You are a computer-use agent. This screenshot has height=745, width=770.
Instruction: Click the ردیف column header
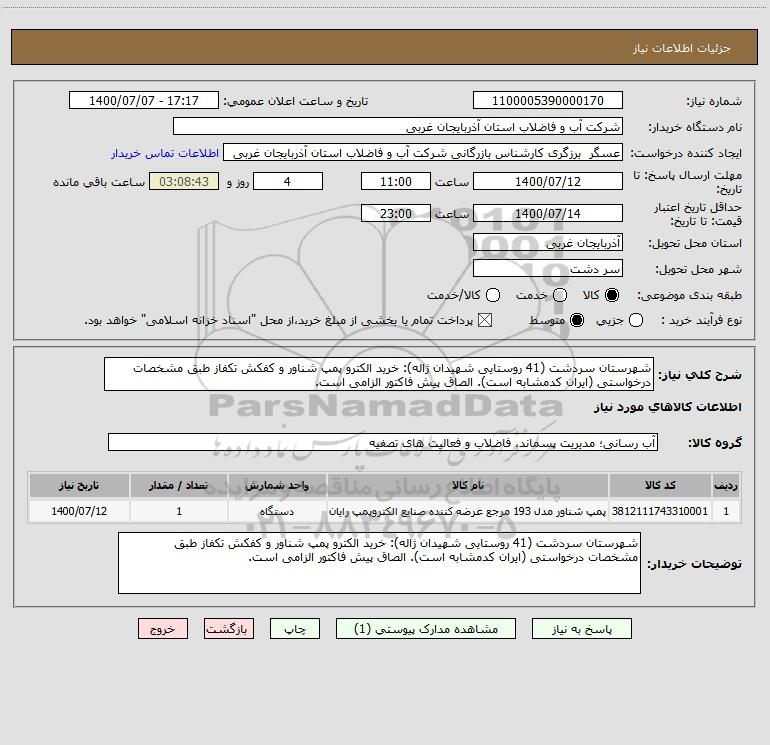(726, 485)
